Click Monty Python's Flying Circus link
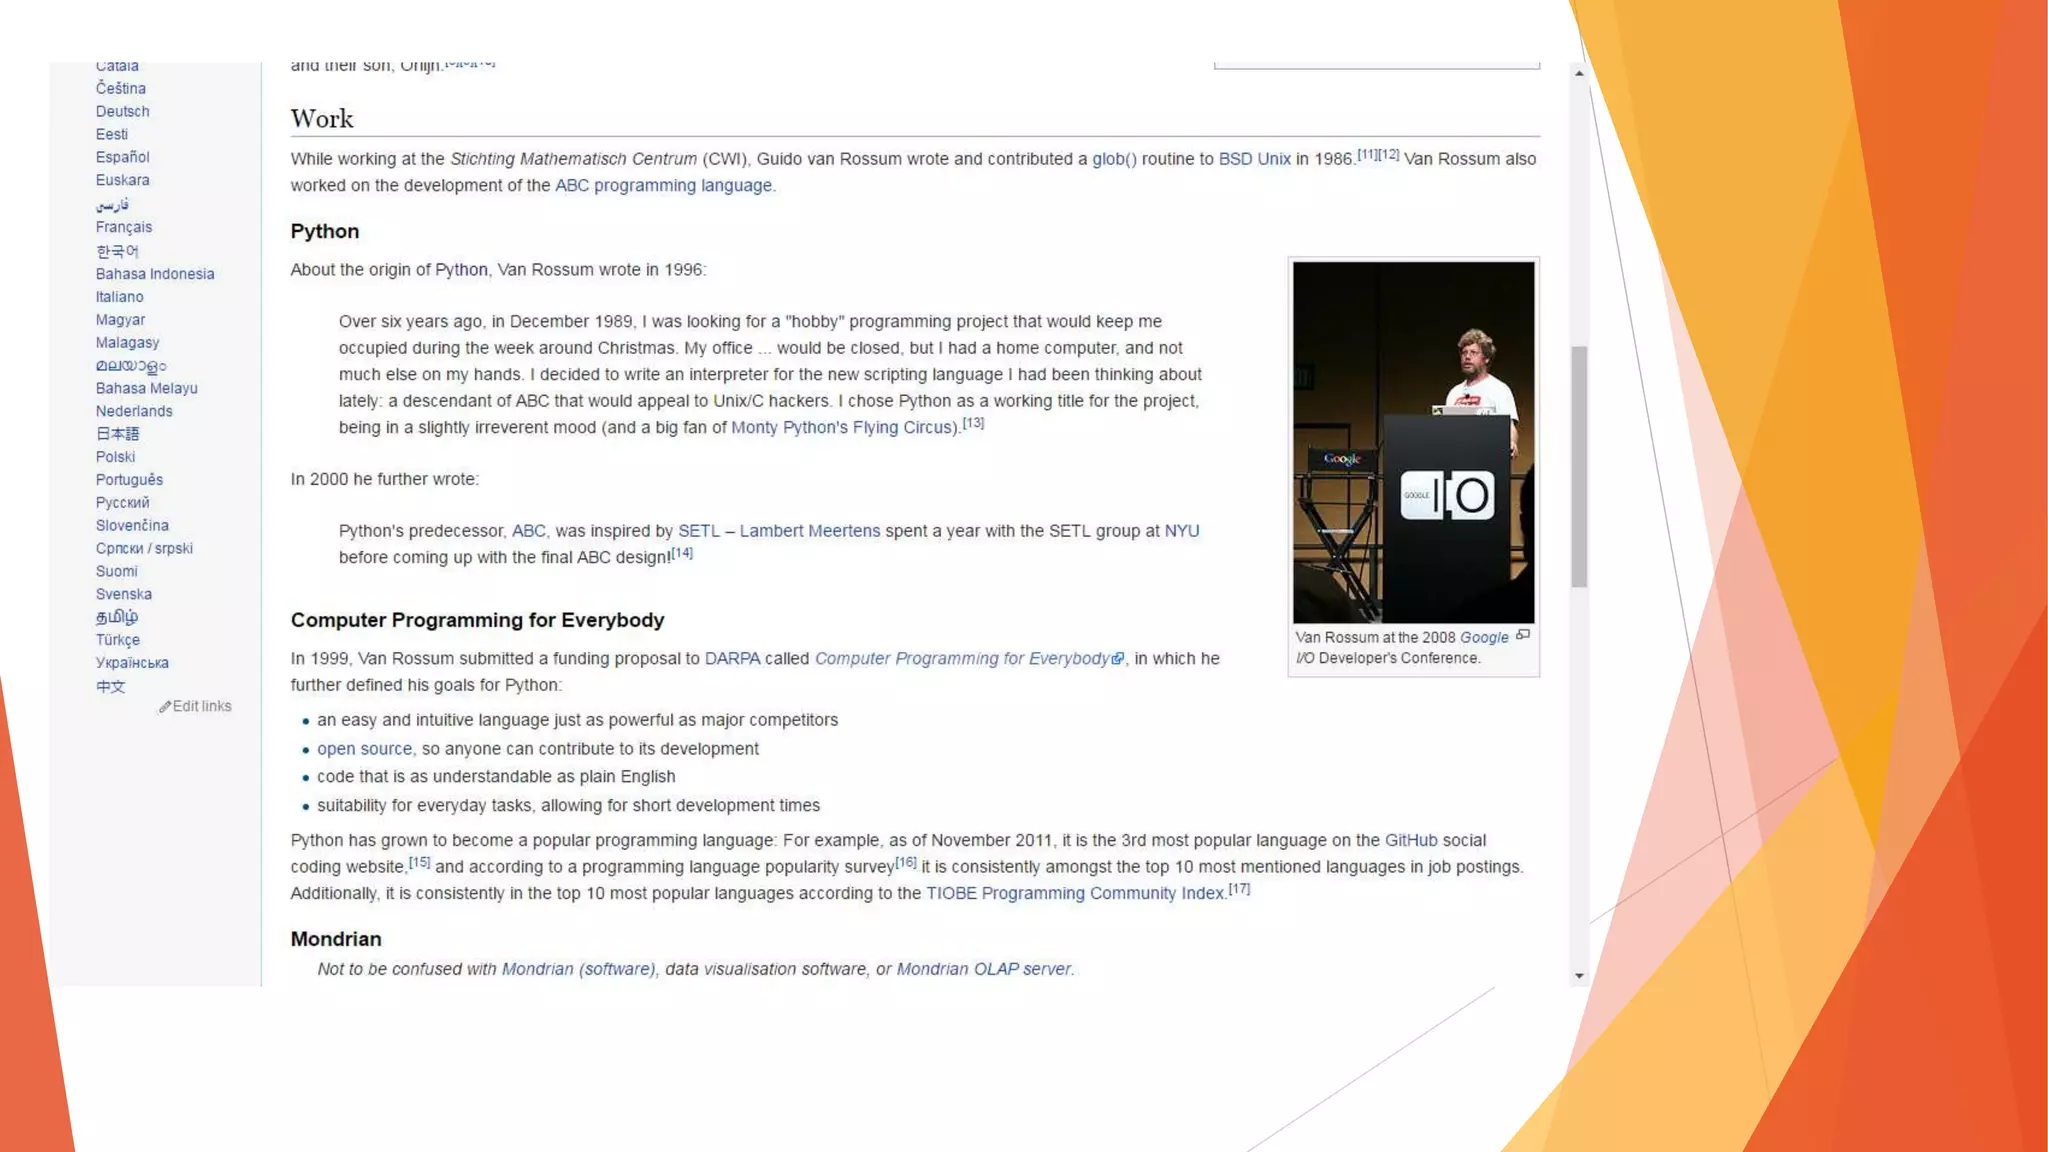Image resolution: width=2048 pixels, height=1152 pixels. (x=844, y=428)
